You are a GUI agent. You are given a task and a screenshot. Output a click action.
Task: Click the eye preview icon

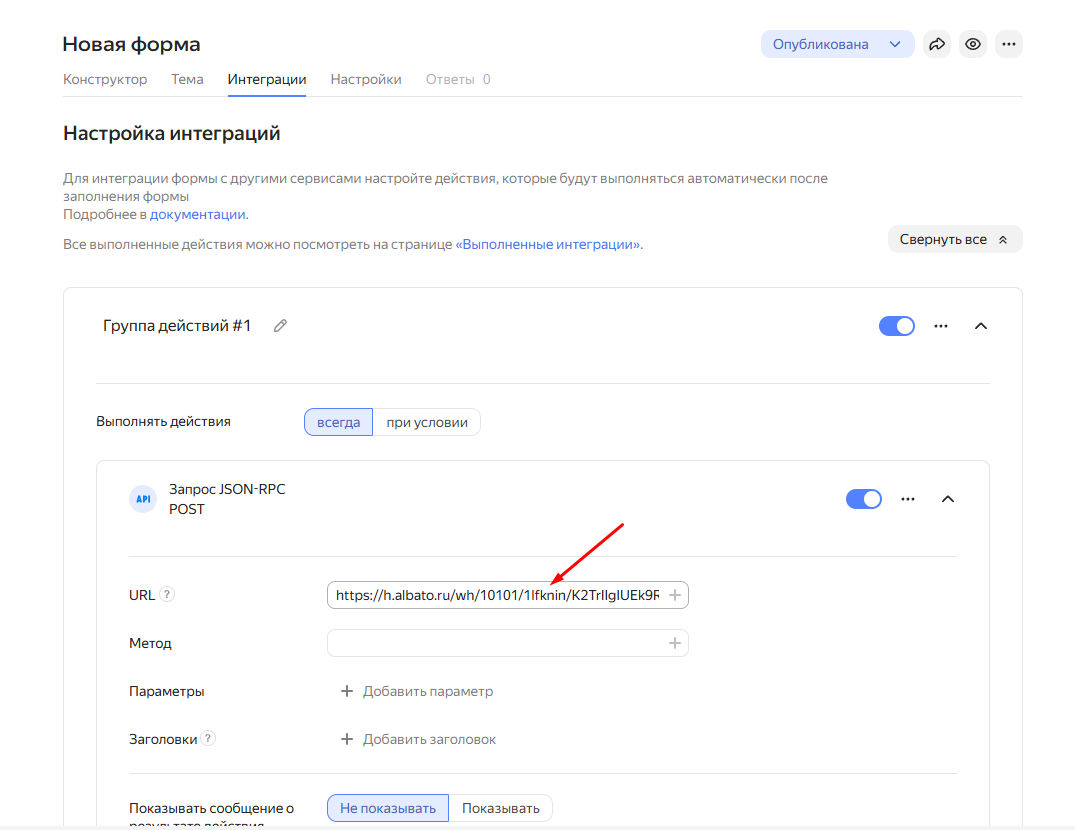pos(972,44)
